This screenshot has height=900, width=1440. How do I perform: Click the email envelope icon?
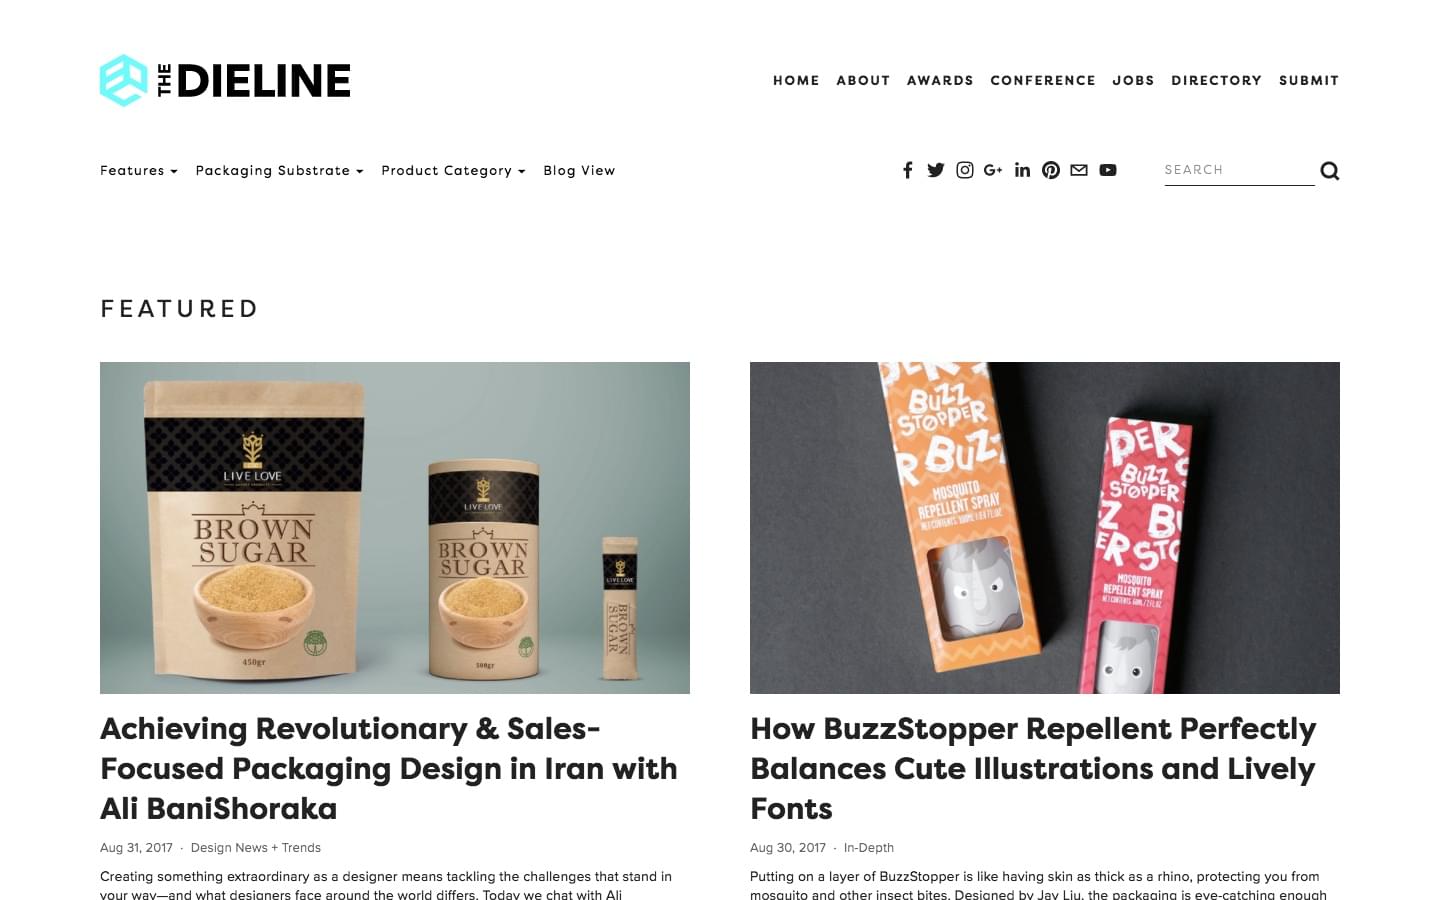[x=1079, y=170]
